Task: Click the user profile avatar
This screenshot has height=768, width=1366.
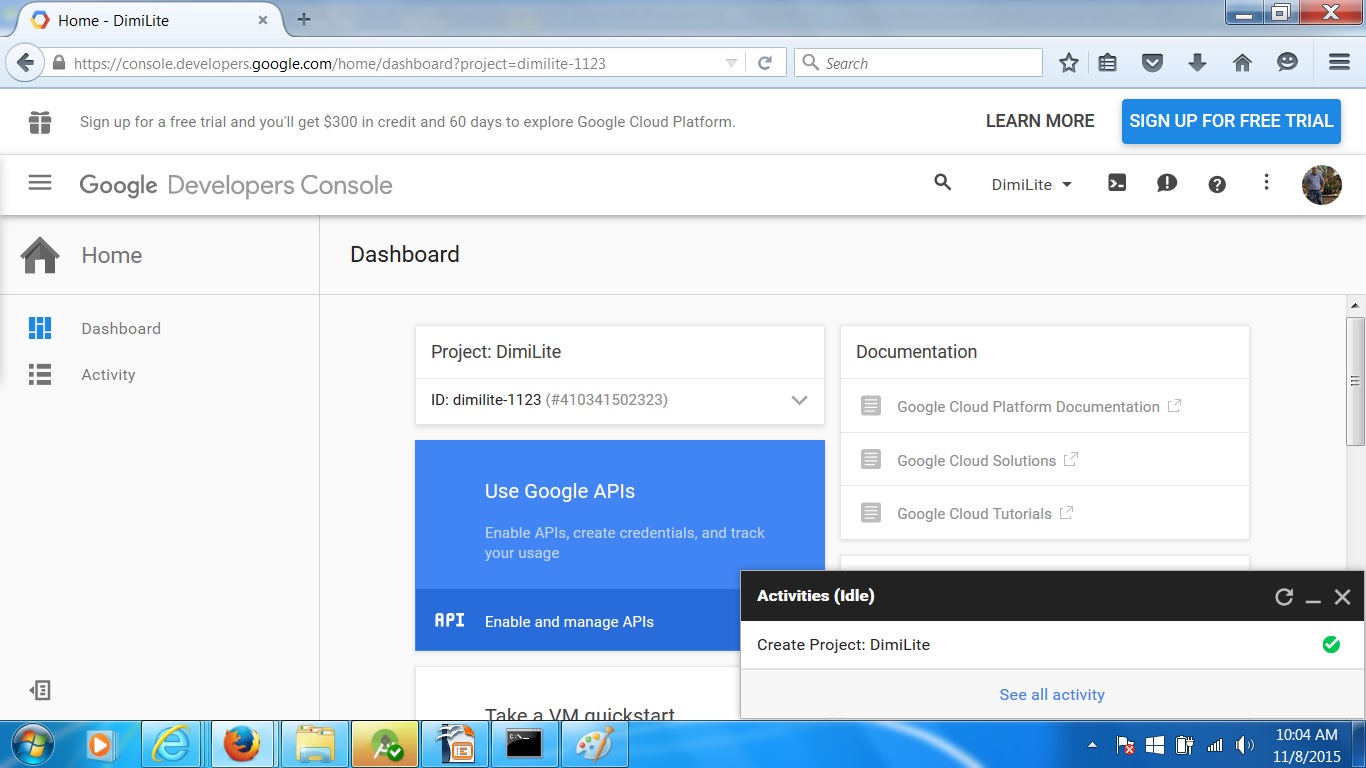Action: tap(1322, 185)
